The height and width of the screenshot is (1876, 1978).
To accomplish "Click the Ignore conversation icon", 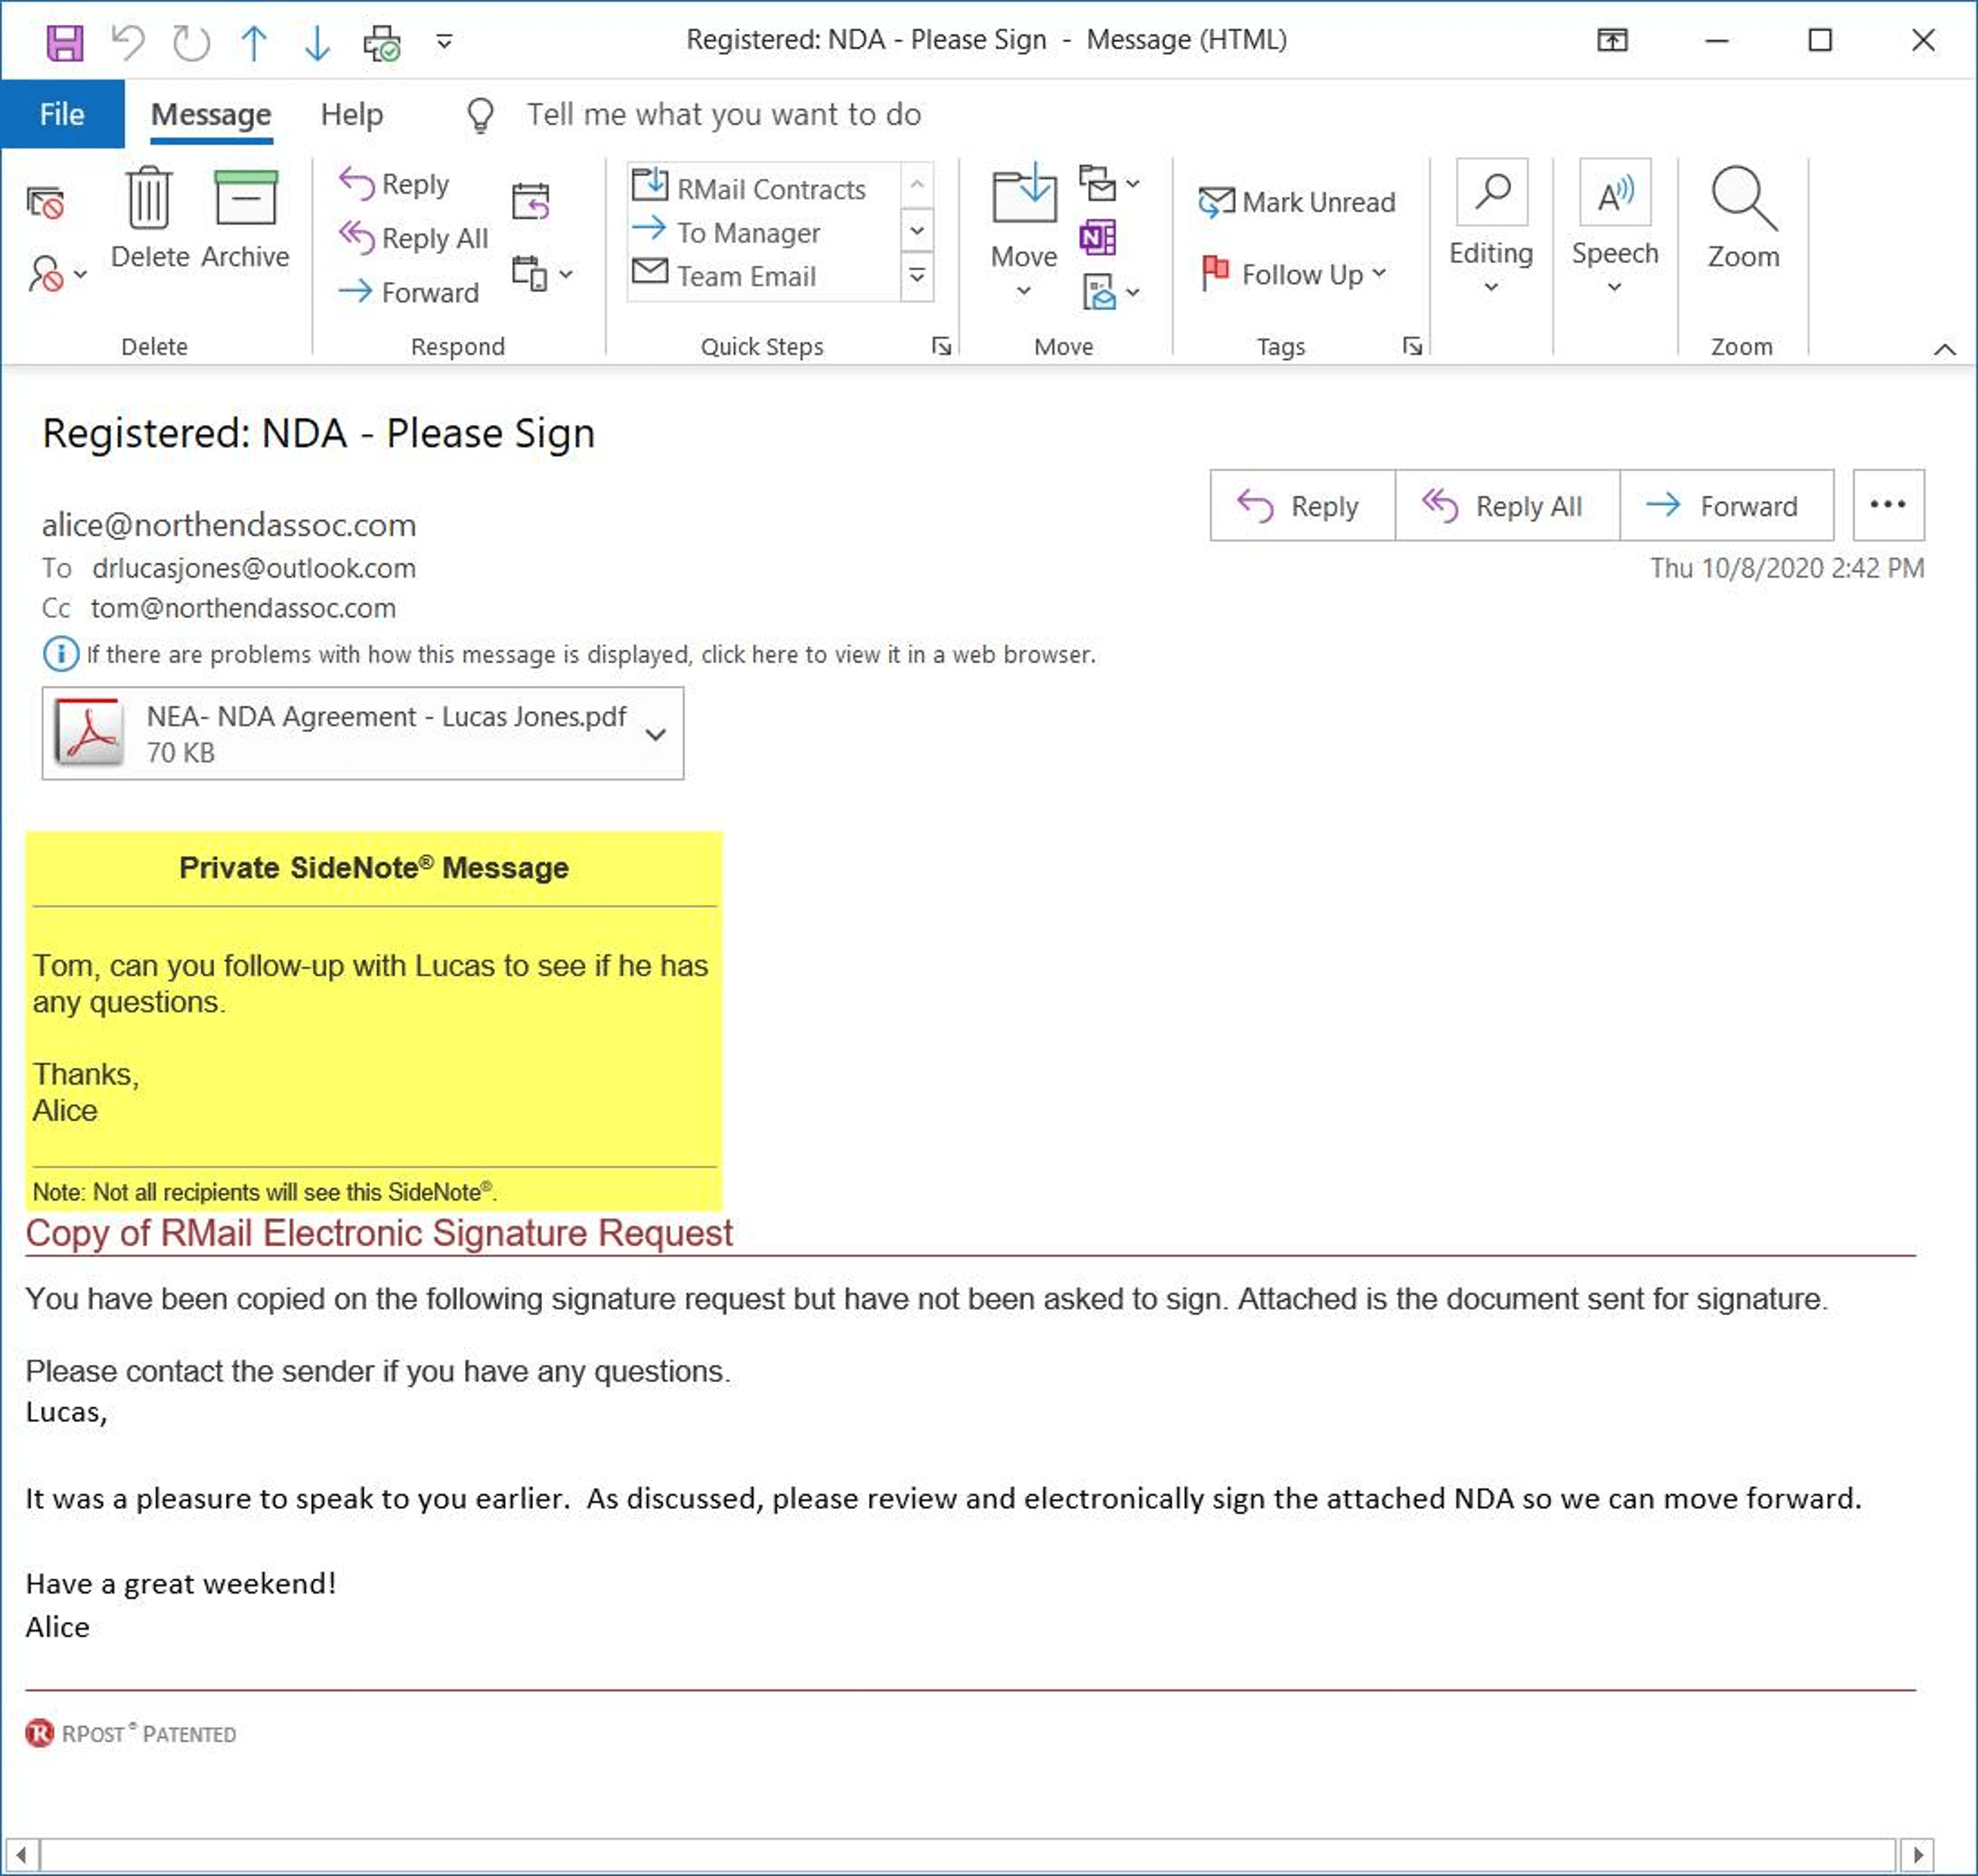I will point(45,203).
